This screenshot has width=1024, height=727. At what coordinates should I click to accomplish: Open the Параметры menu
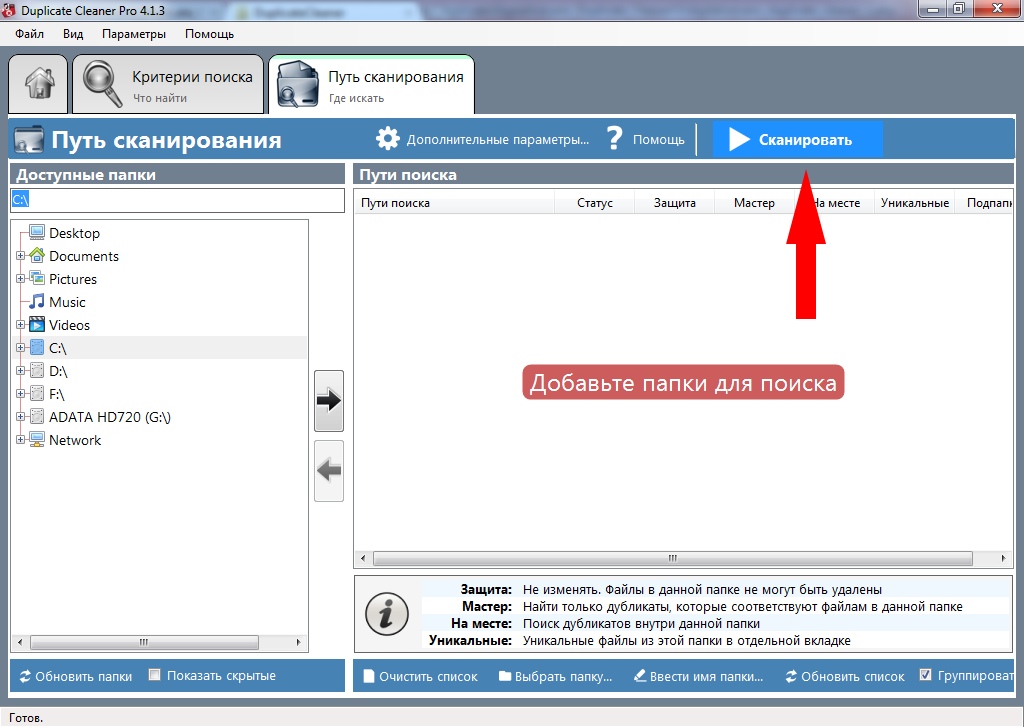[134, 33]
